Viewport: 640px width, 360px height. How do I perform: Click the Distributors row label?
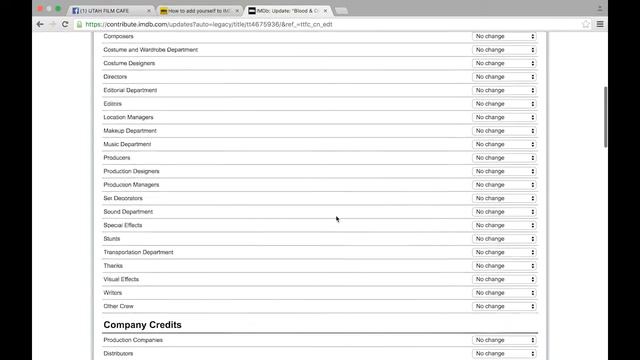click(x=118, y=353)
